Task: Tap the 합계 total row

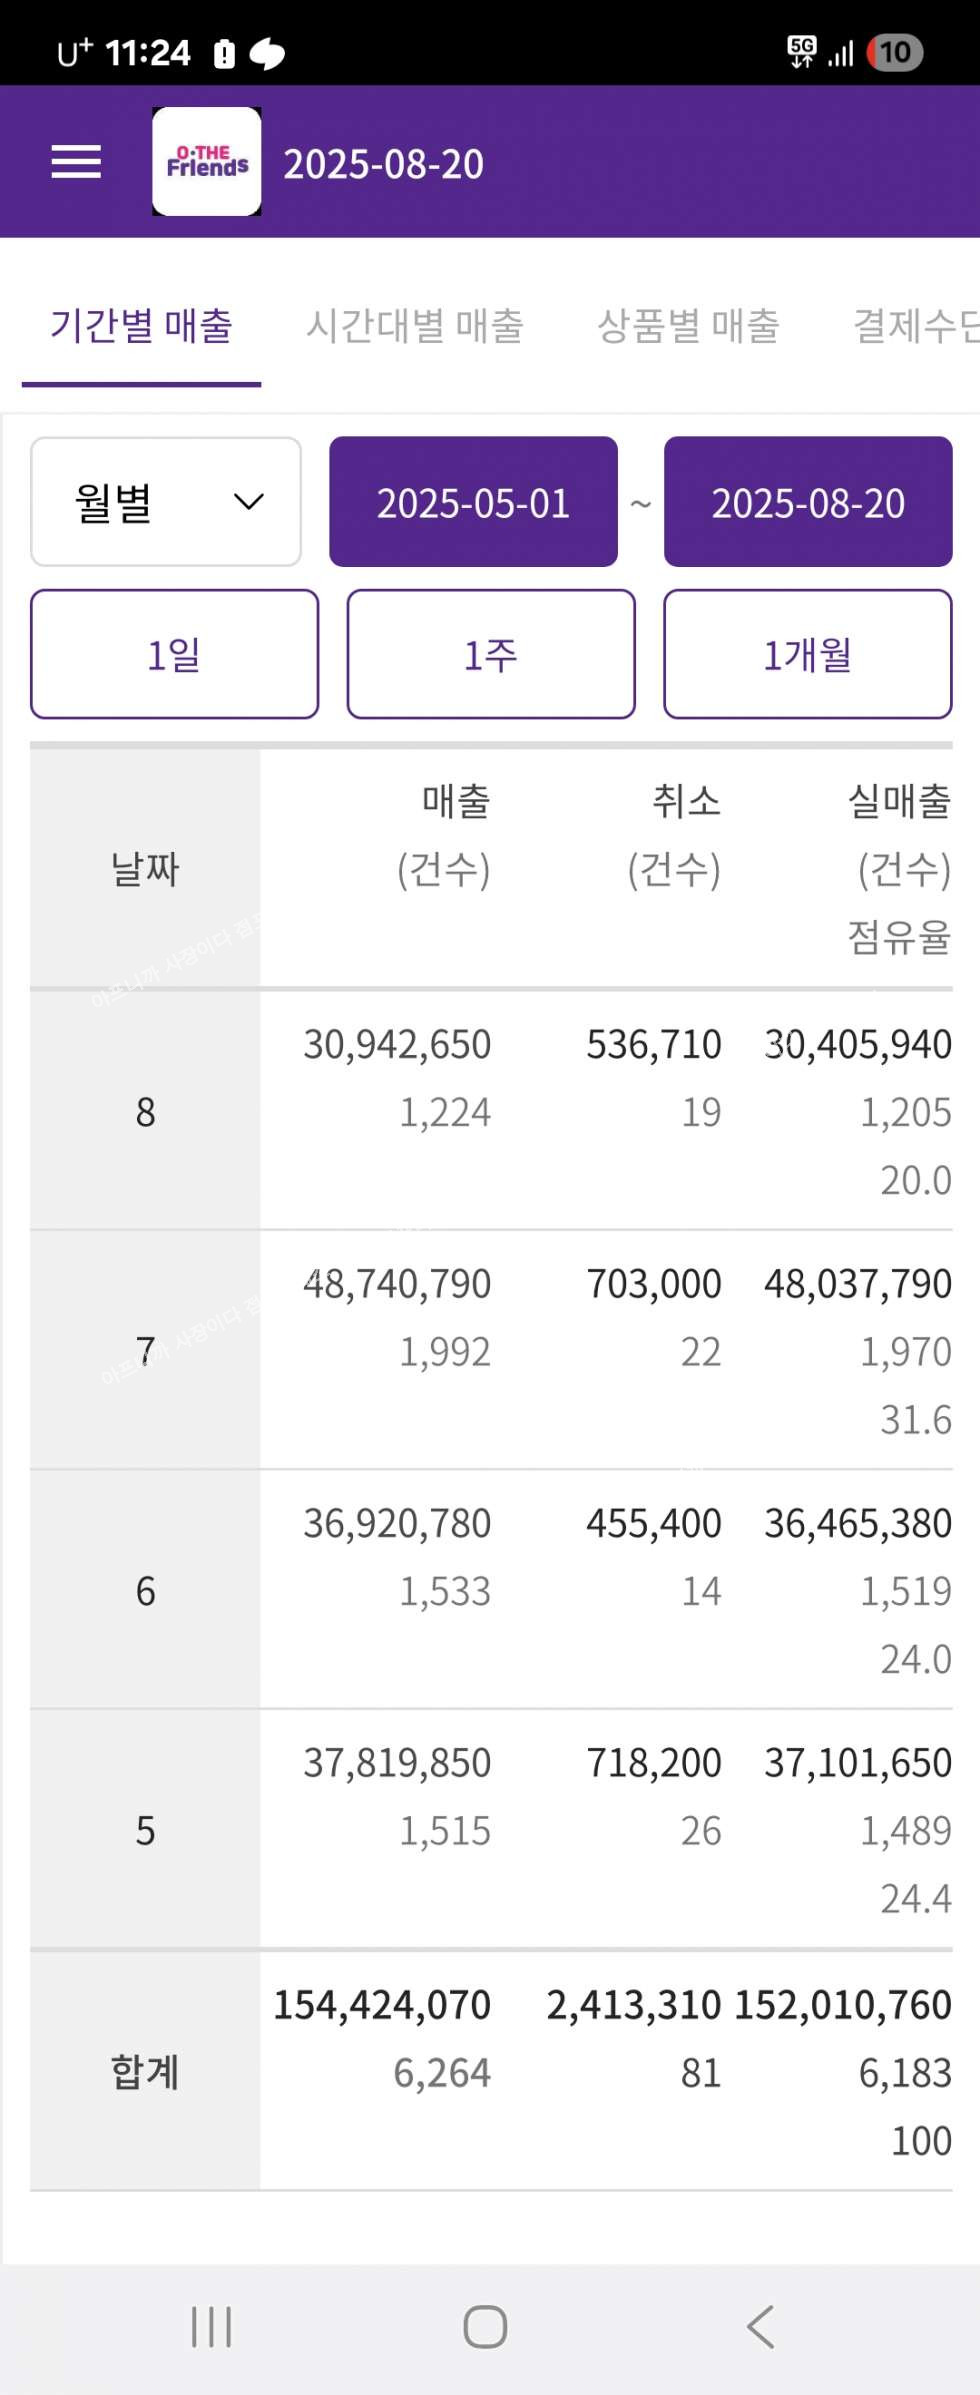Action: click(490, 2072)
